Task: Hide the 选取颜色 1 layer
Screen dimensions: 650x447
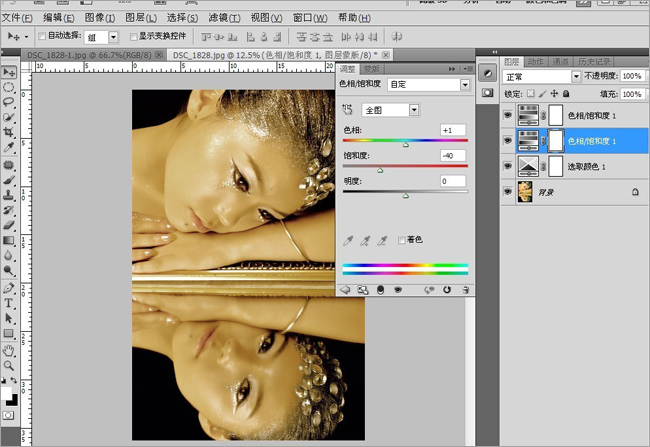Action: [x=508, y=166]
